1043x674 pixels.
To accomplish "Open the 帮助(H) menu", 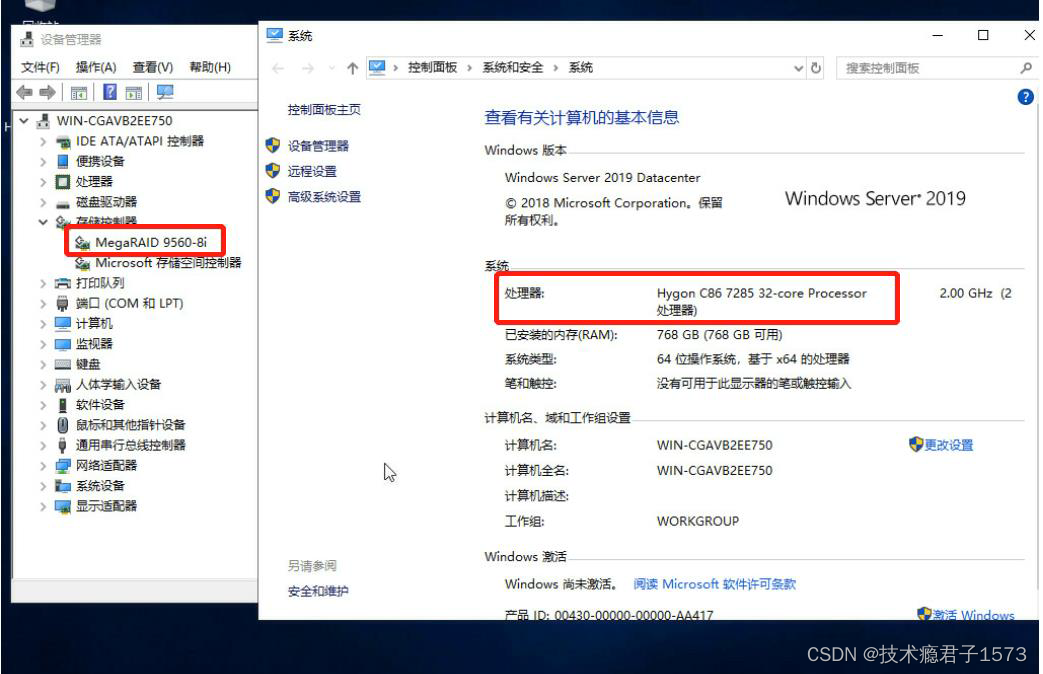I will click(x=210, y=67).
